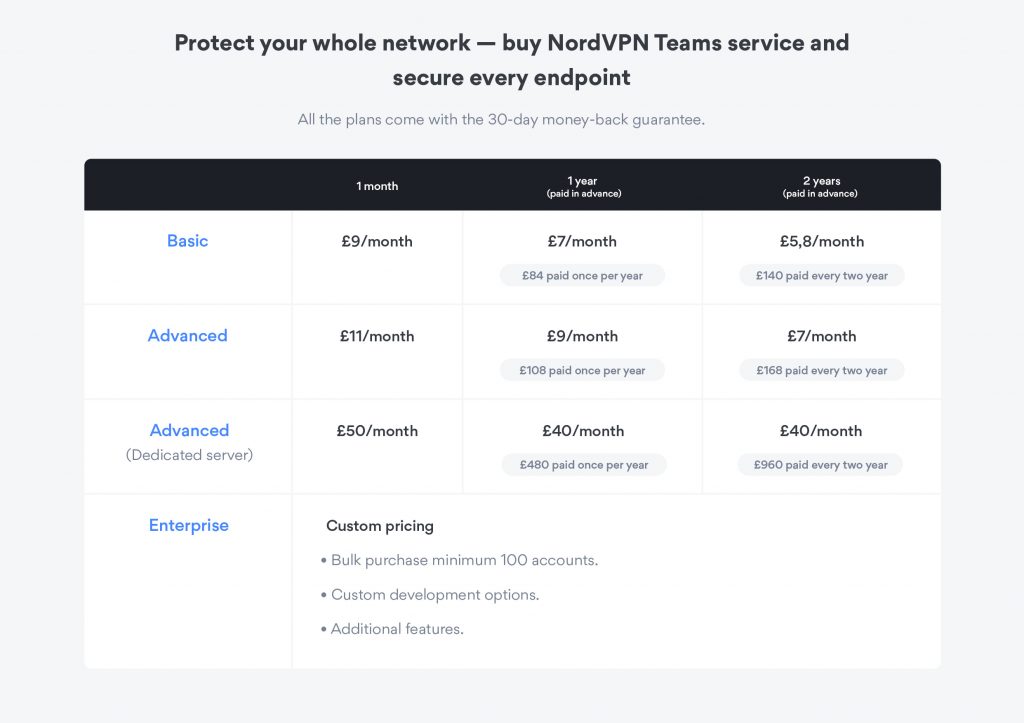Click the £480 paid once per year badge
Screen dimensions: 1024x723
[583, 465]
